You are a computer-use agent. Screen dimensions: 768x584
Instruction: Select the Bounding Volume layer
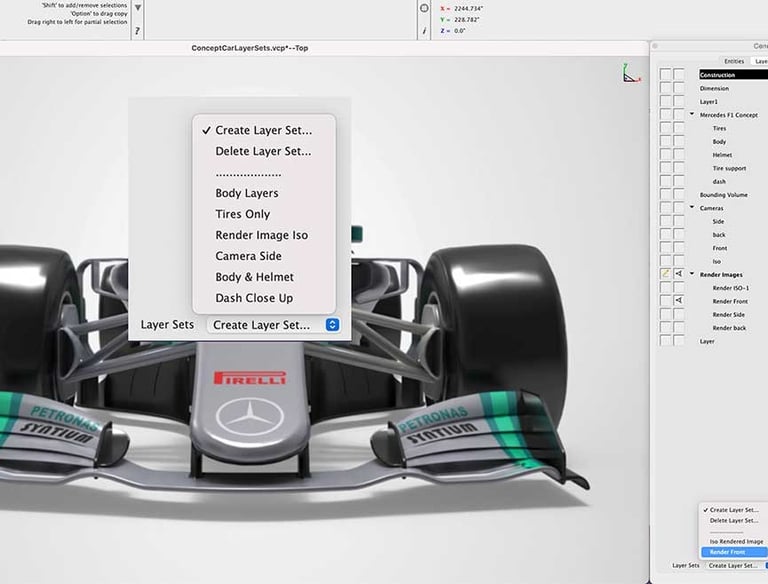[723, 195]
